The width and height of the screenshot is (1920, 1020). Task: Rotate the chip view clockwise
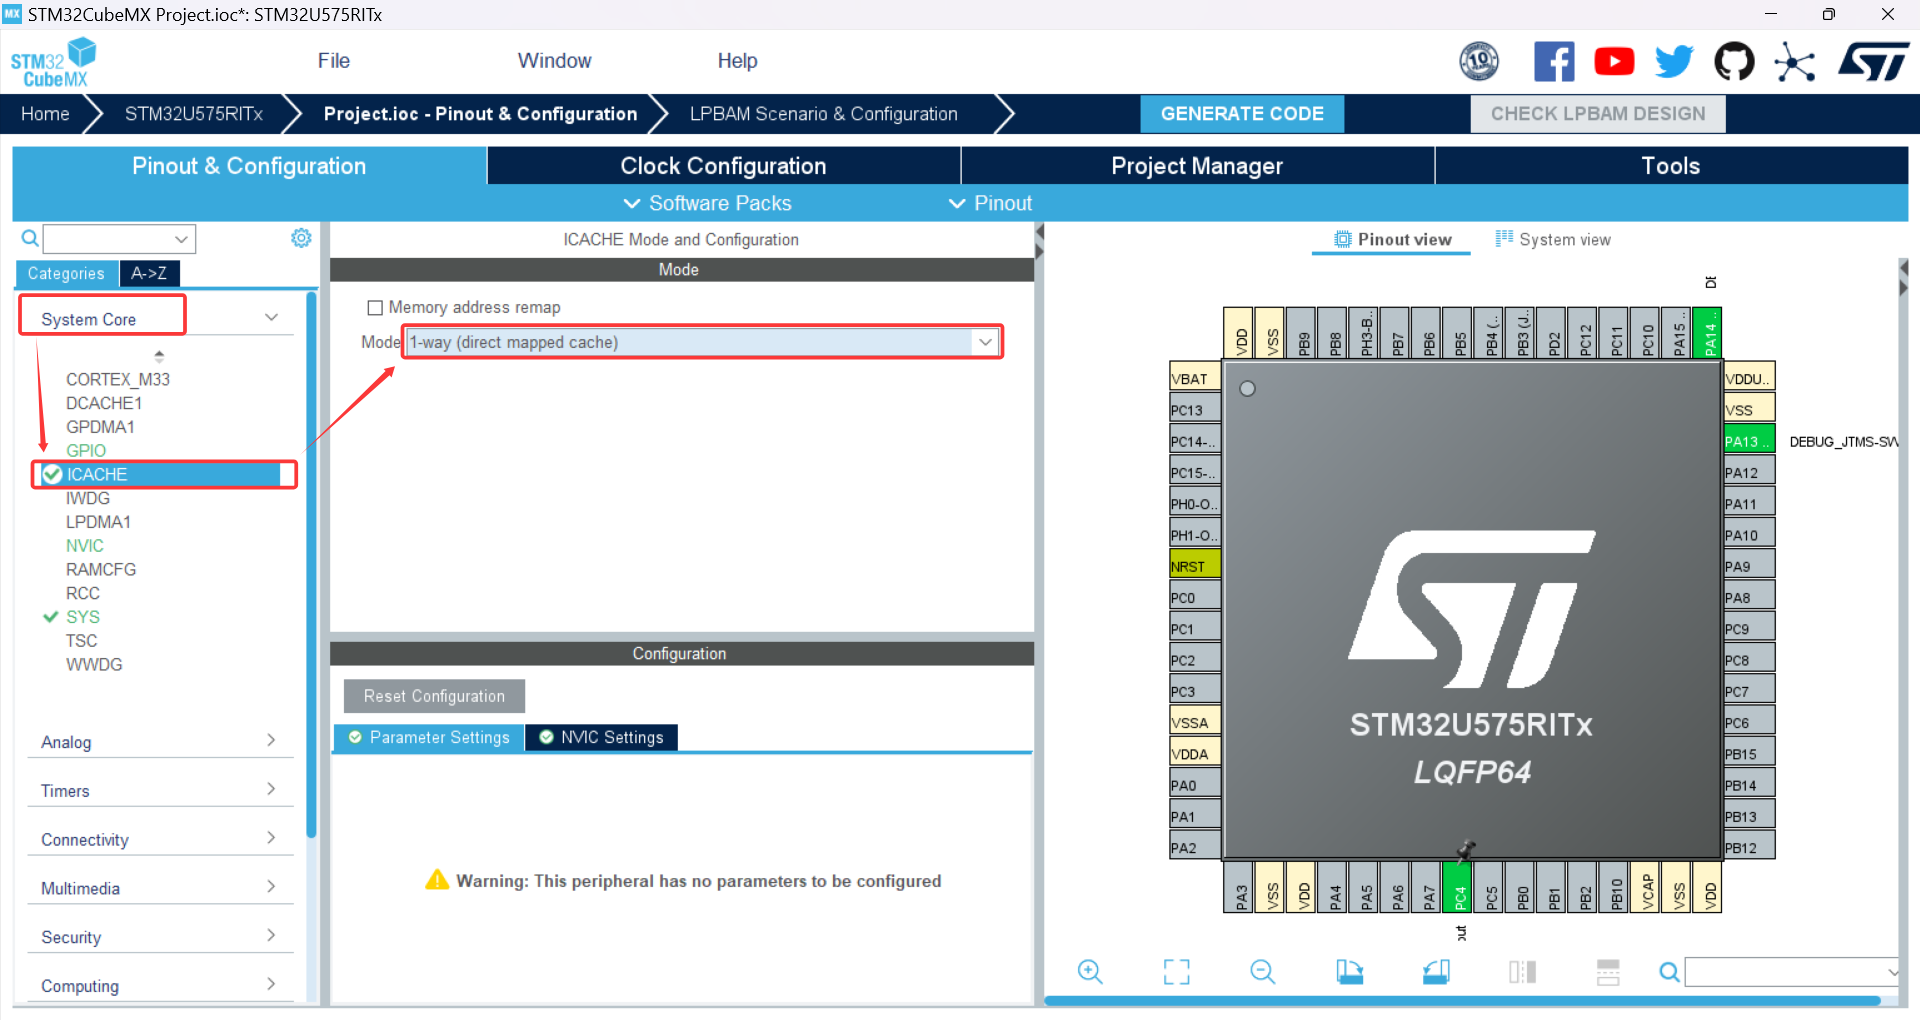[x=1349, y=971]
